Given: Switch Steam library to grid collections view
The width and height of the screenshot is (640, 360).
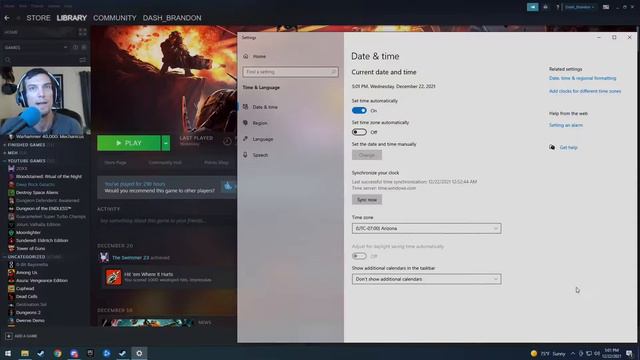Looking at the screenshot, I should pos(82,32).
